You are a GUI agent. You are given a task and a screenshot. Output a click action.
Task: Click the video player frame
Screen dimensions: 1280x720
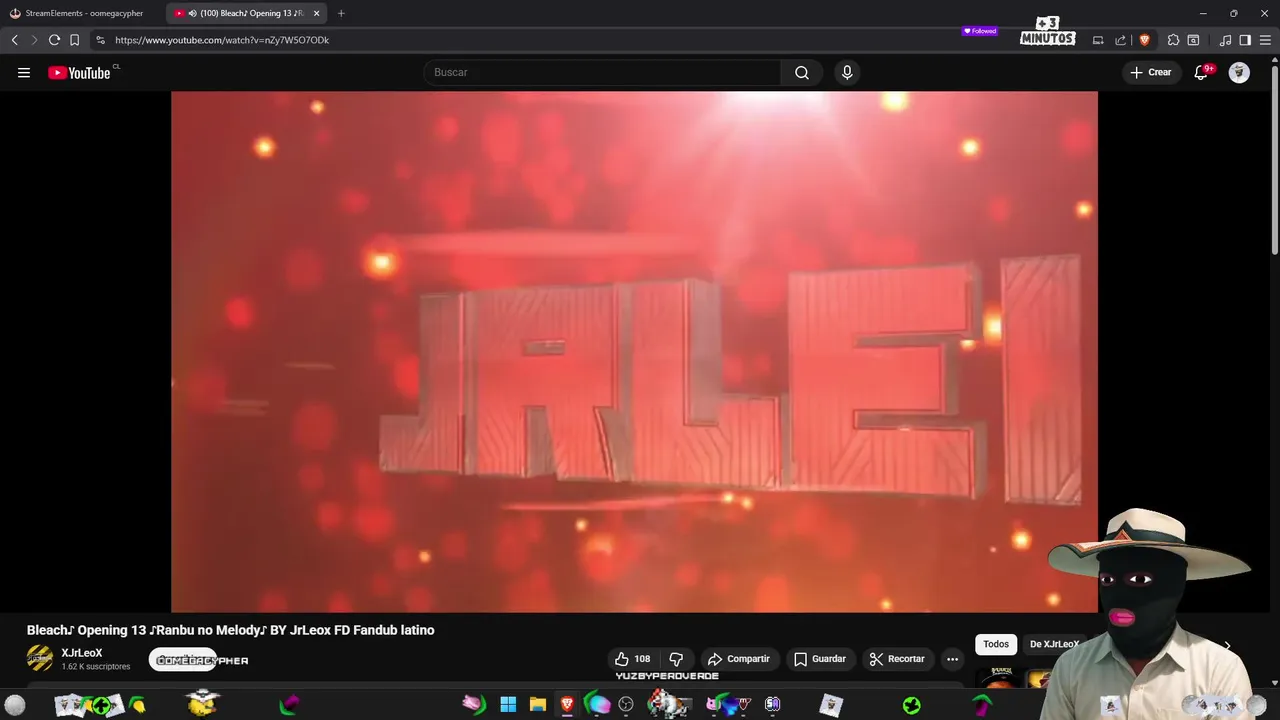[x=634, y=352]
